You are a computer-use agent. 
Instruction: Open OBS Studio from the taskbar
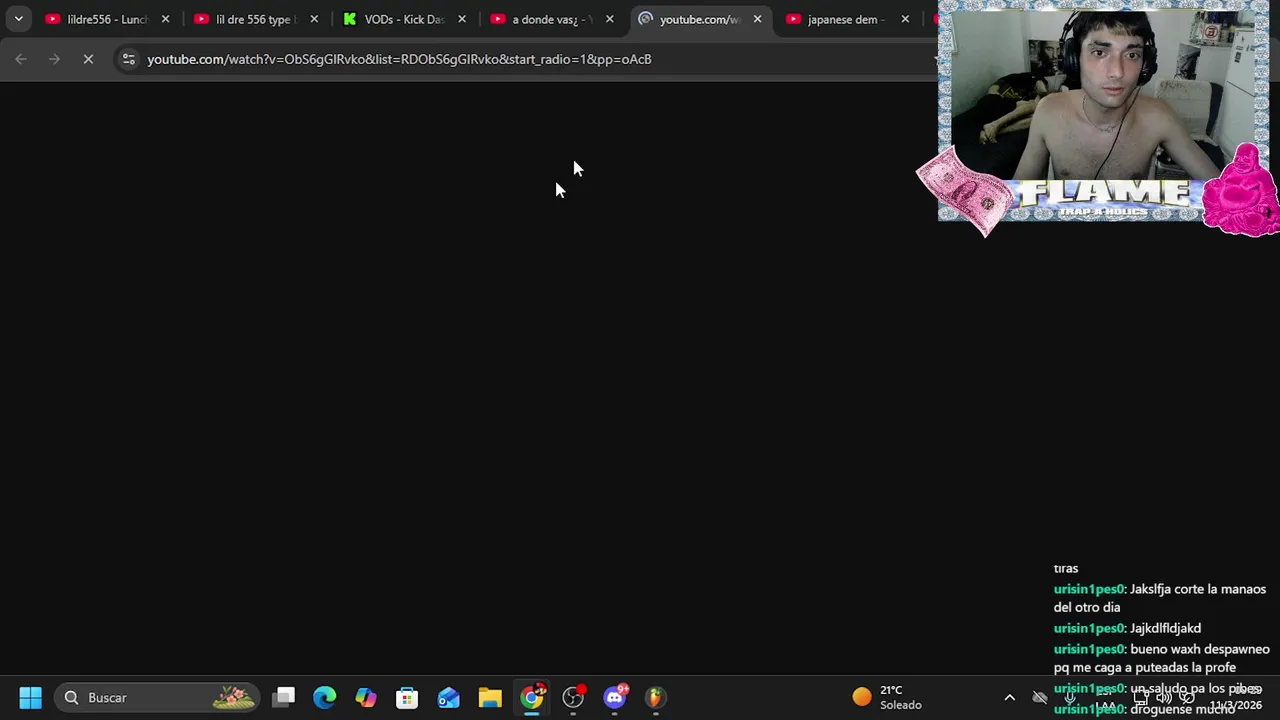pos(573,697)
